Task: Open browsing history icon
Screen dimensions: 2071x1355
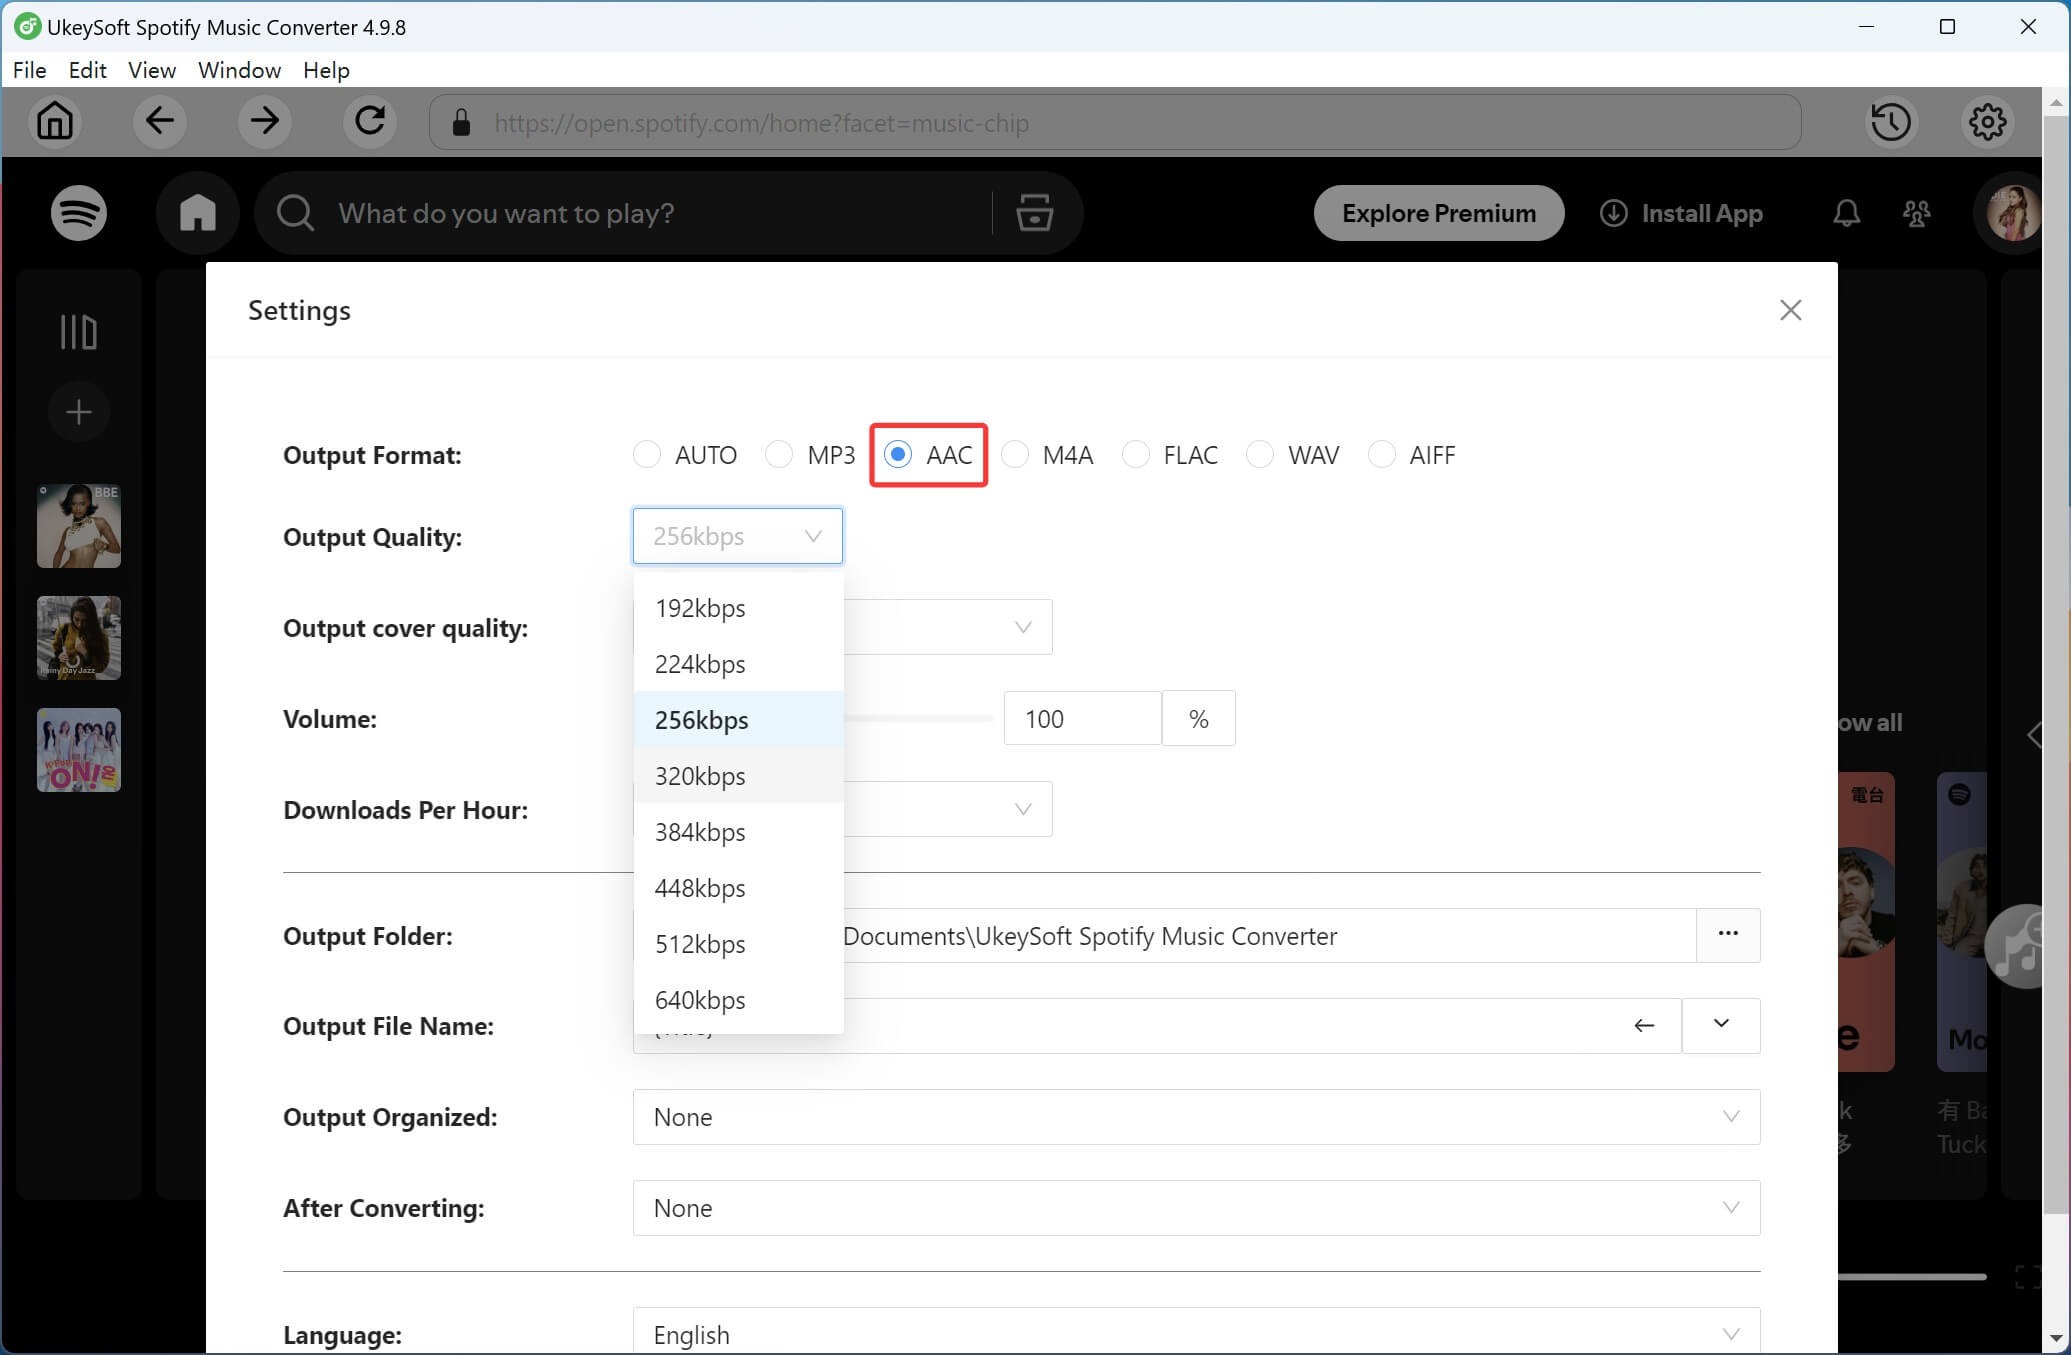Action: click(x=1891, y=121)
